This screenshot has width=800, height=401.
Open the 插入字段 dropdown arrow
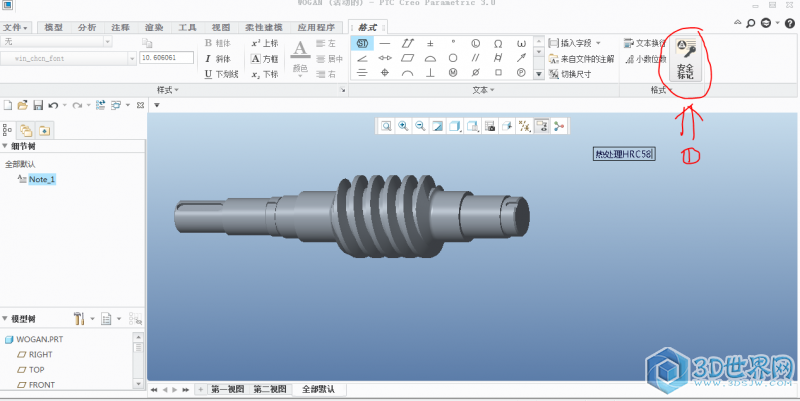pos(598,43)
